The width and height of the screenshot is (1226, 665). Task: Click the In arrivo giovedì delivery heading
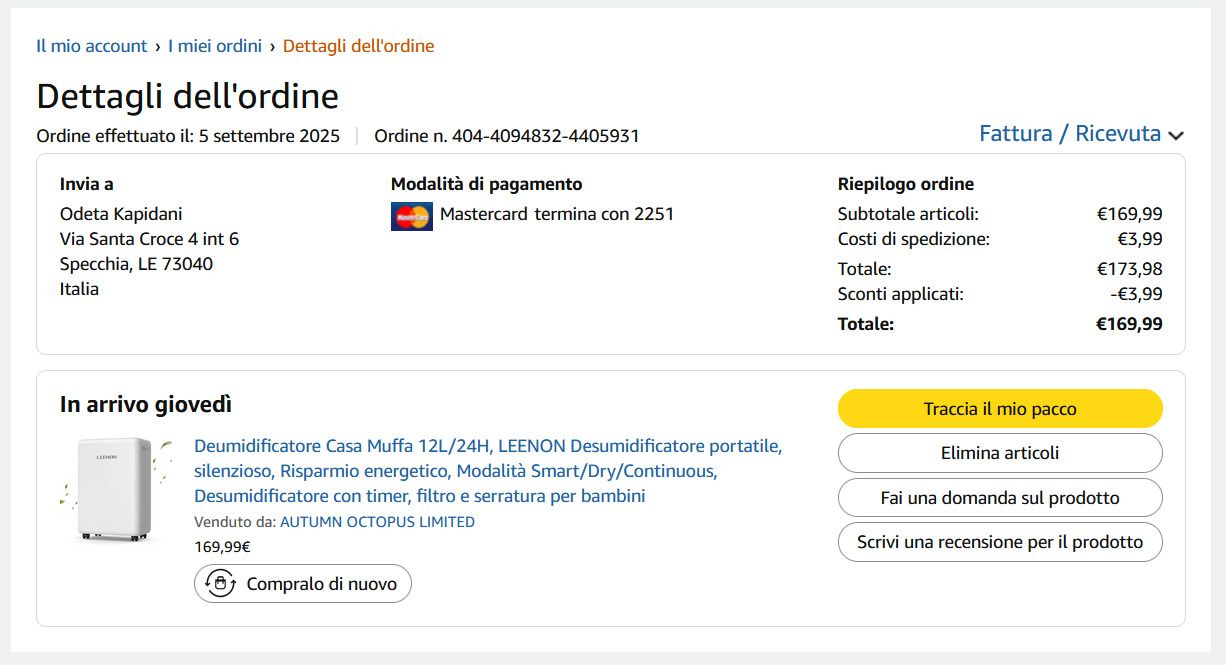146,405
